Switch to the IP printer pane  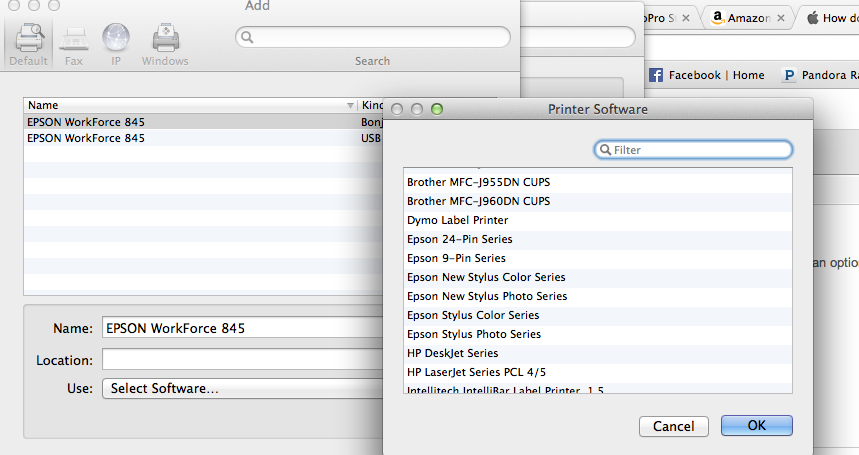tap(116, 44)
